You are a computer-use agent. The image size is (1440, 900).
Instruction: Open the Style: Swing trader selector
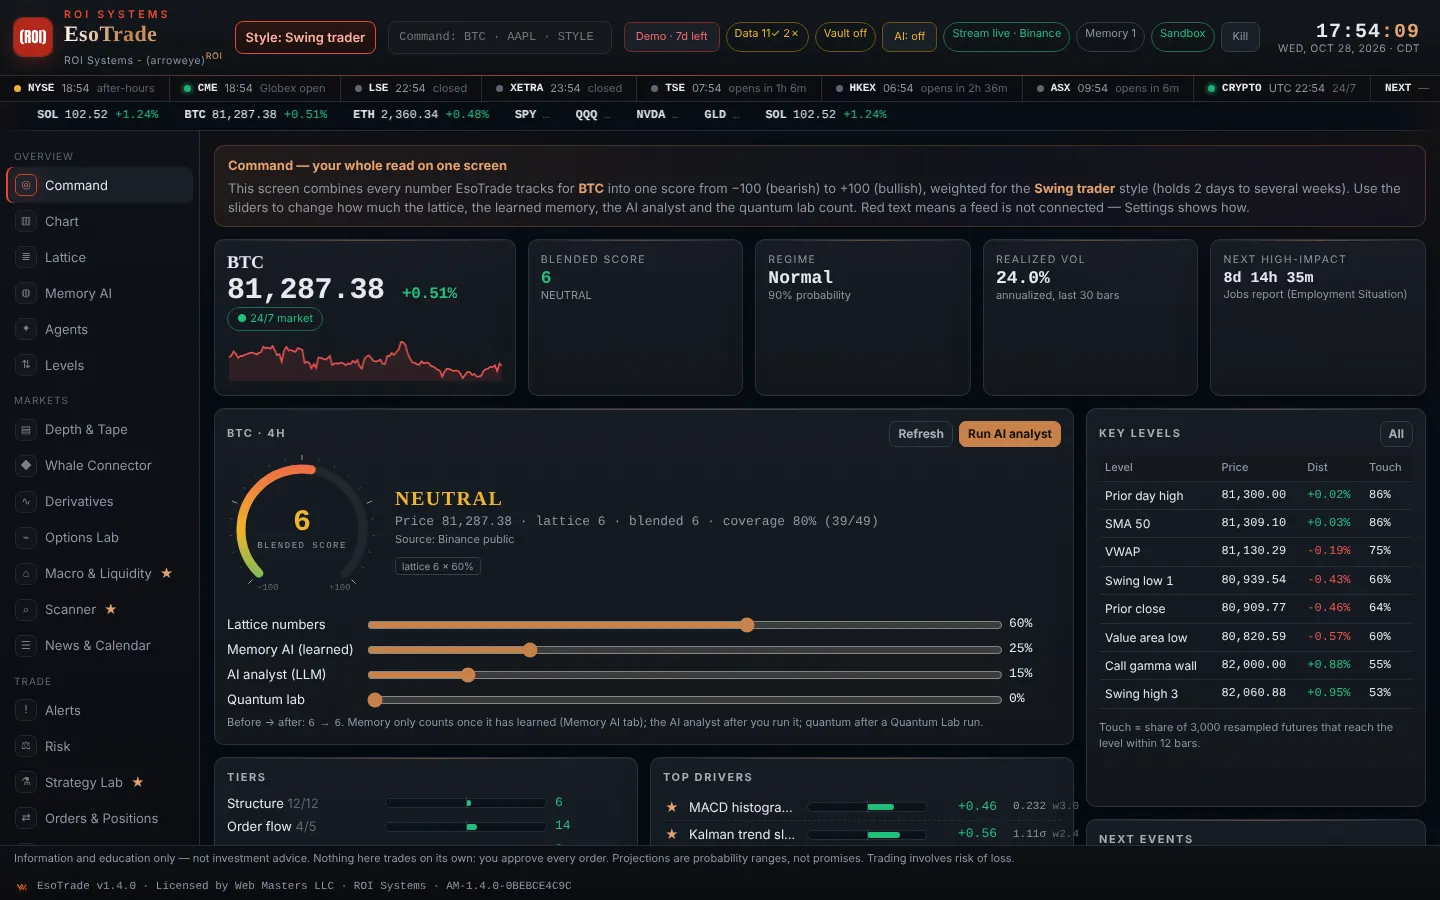point(305,37)
